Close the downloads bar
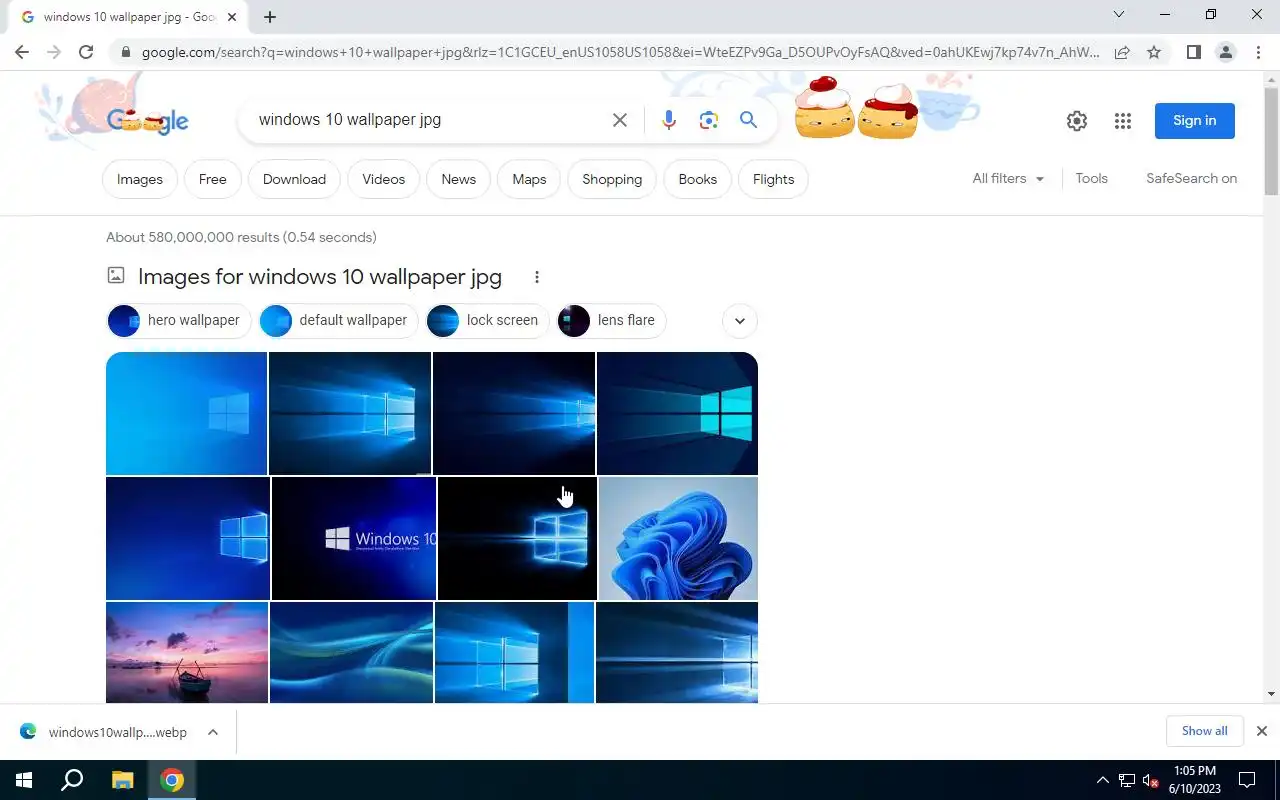The image size is (1280, 800). (1262, 731)
